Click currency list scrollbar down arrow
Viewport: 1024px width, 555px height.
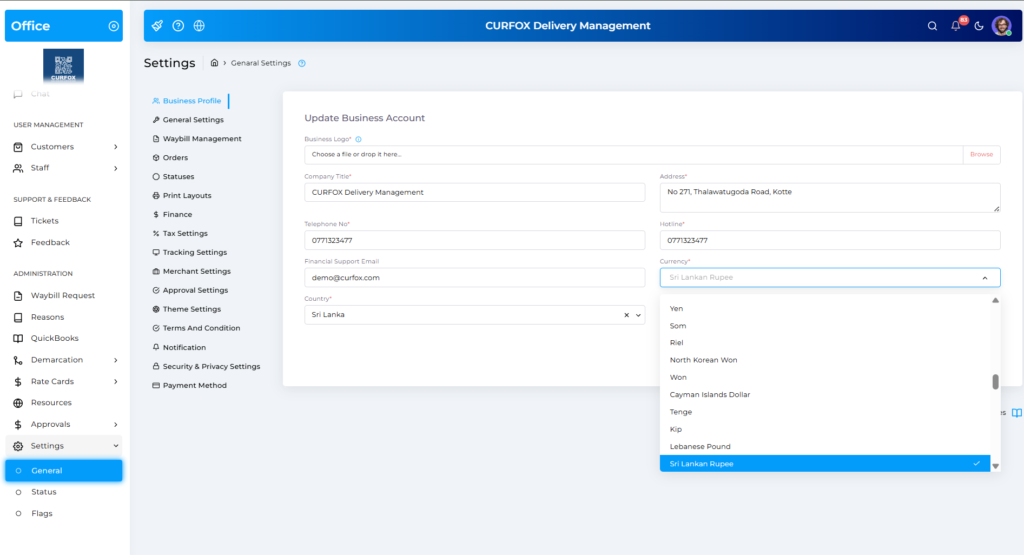click(995, 466)
